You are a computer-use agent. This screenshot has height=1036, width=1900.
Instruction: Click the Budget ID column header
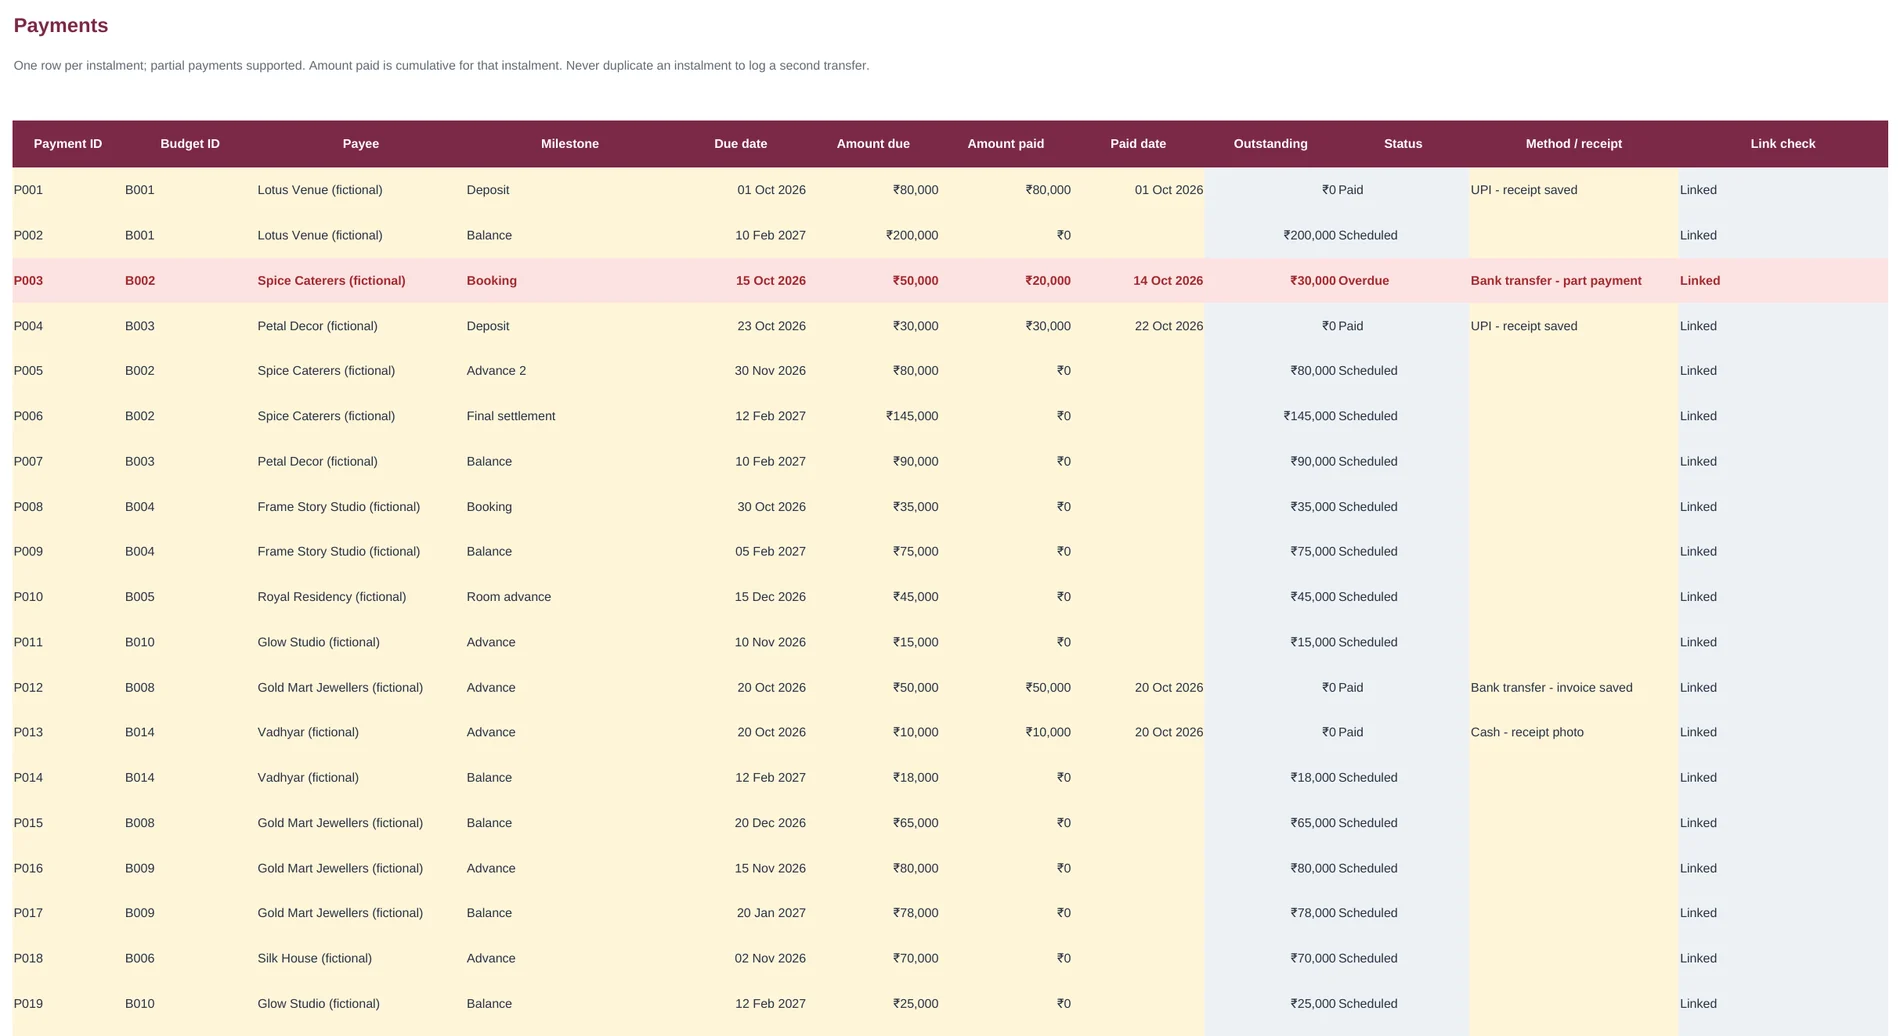190,144
